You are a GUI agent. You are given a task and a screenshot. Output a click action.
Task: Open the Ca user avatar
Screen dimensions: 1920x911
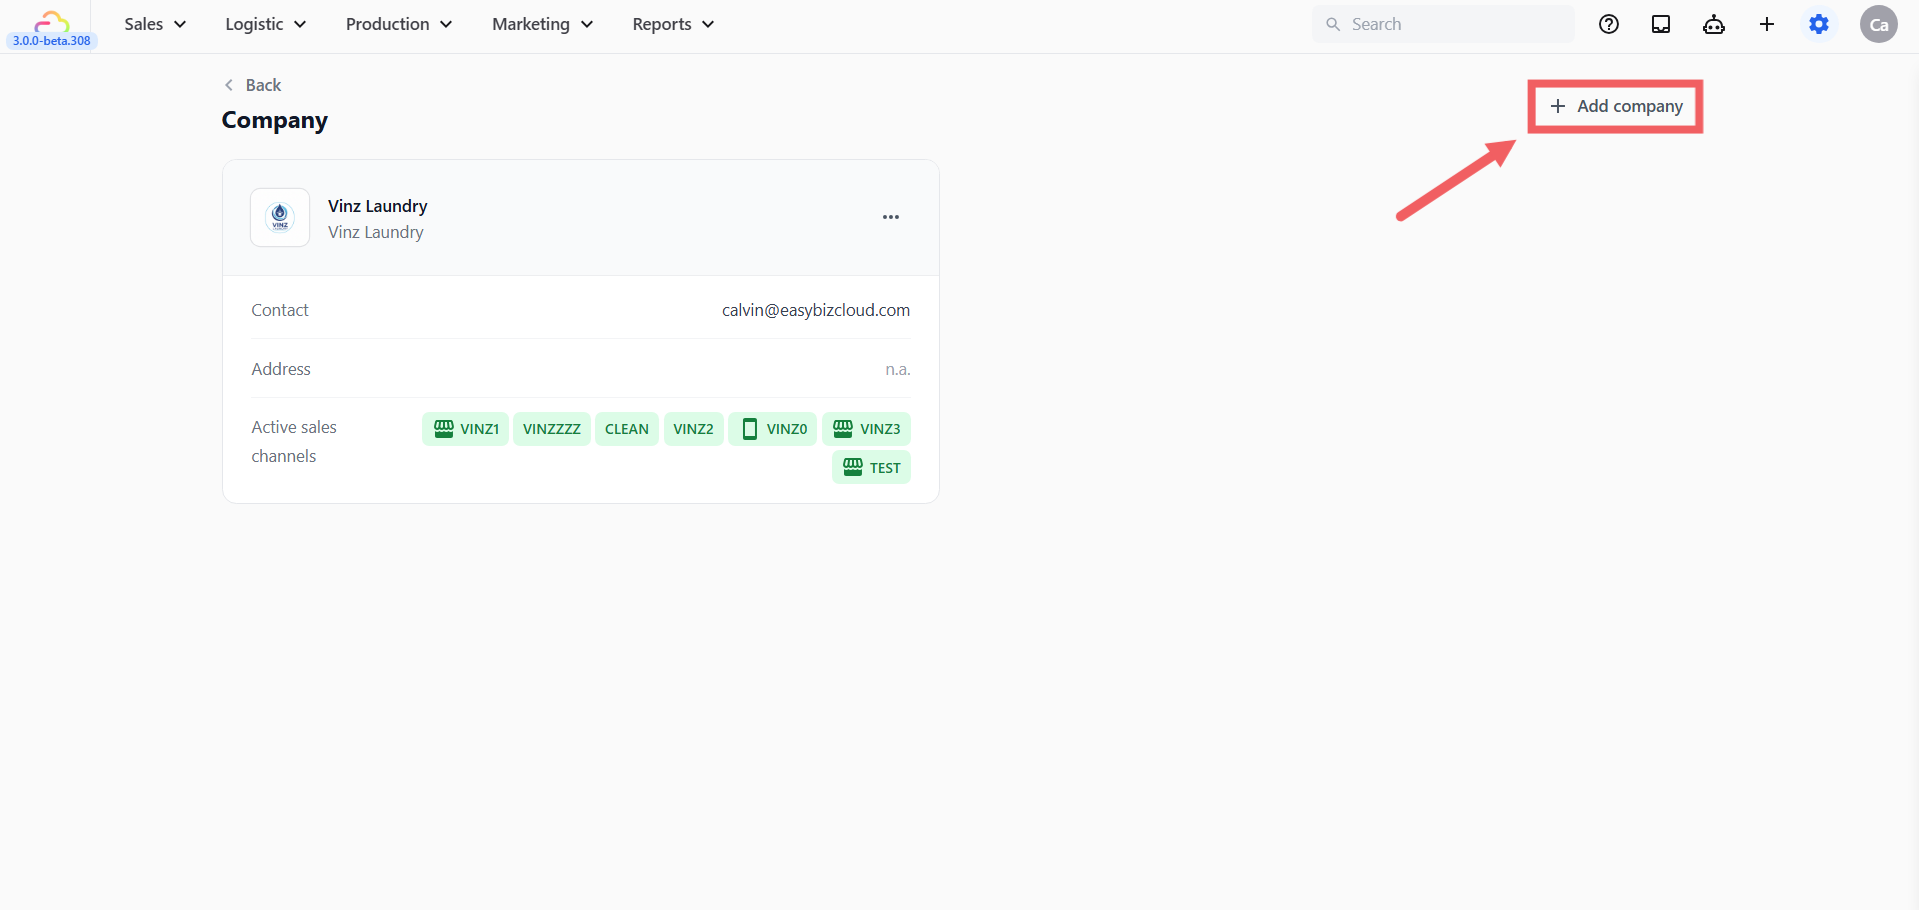[1879, 24]
